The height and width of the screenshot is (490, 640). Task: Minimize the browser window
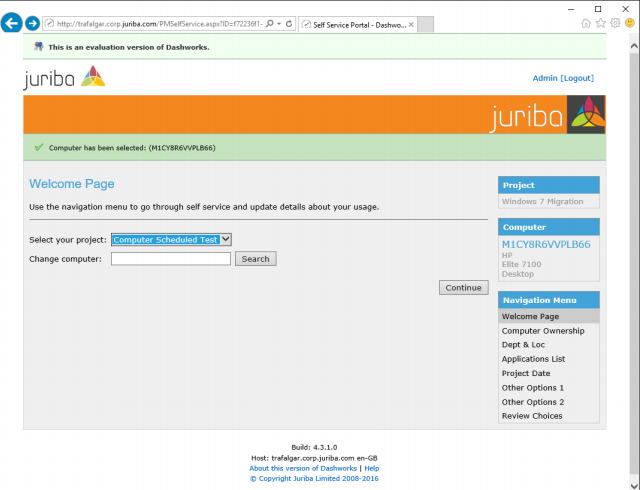coord(571,9)
